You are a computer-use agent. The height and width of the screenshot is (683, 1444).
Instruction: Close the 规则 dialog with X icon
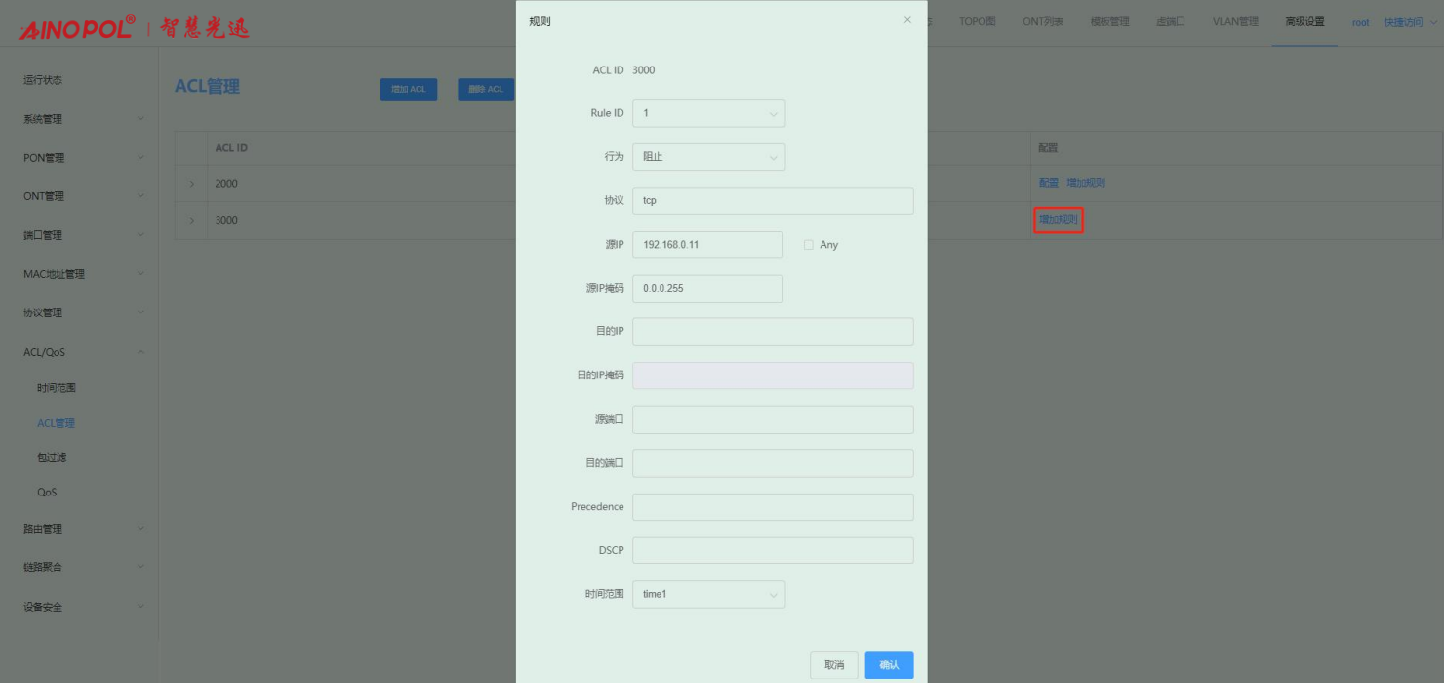click(907, 20)
